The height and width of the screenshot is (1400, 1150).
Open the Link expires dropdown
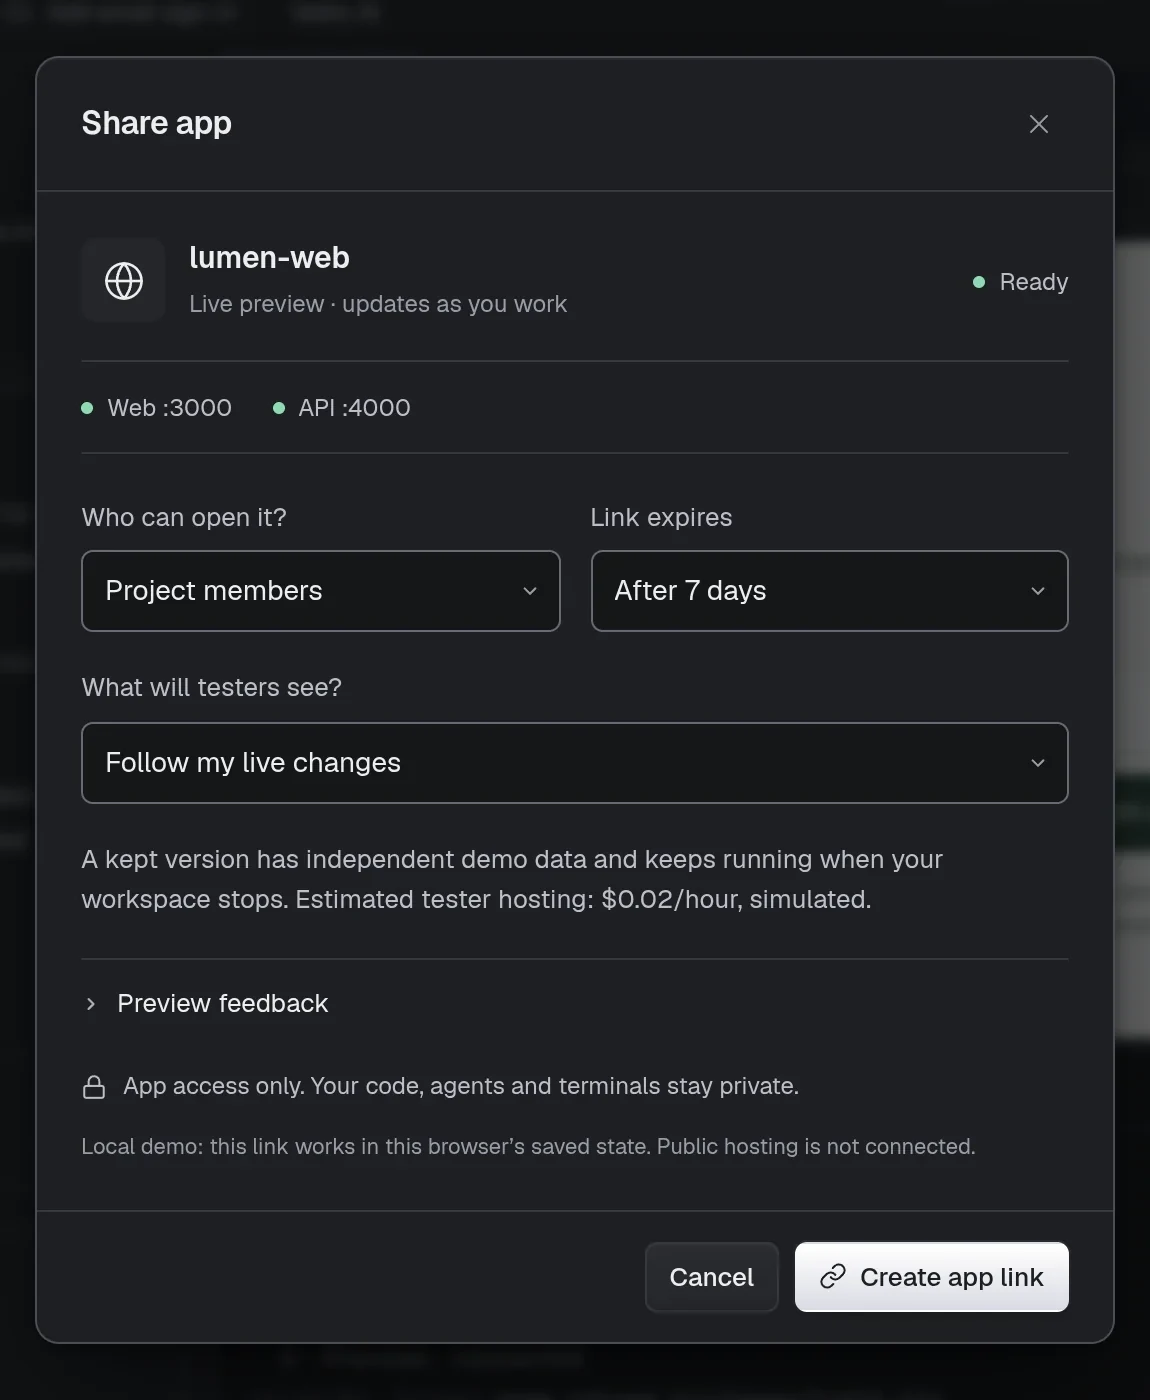click(829, 591)
